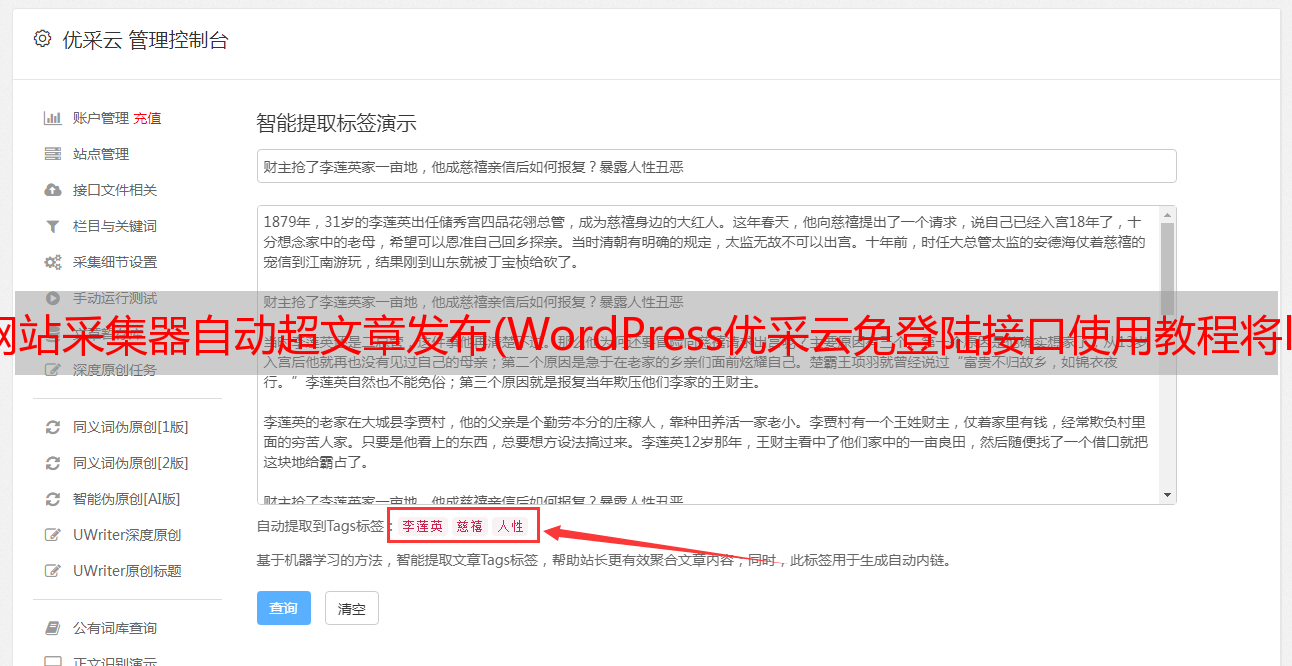Open 智能伪原创[AI版] tool
1292x666 pixels.
[x=126, y=499]
